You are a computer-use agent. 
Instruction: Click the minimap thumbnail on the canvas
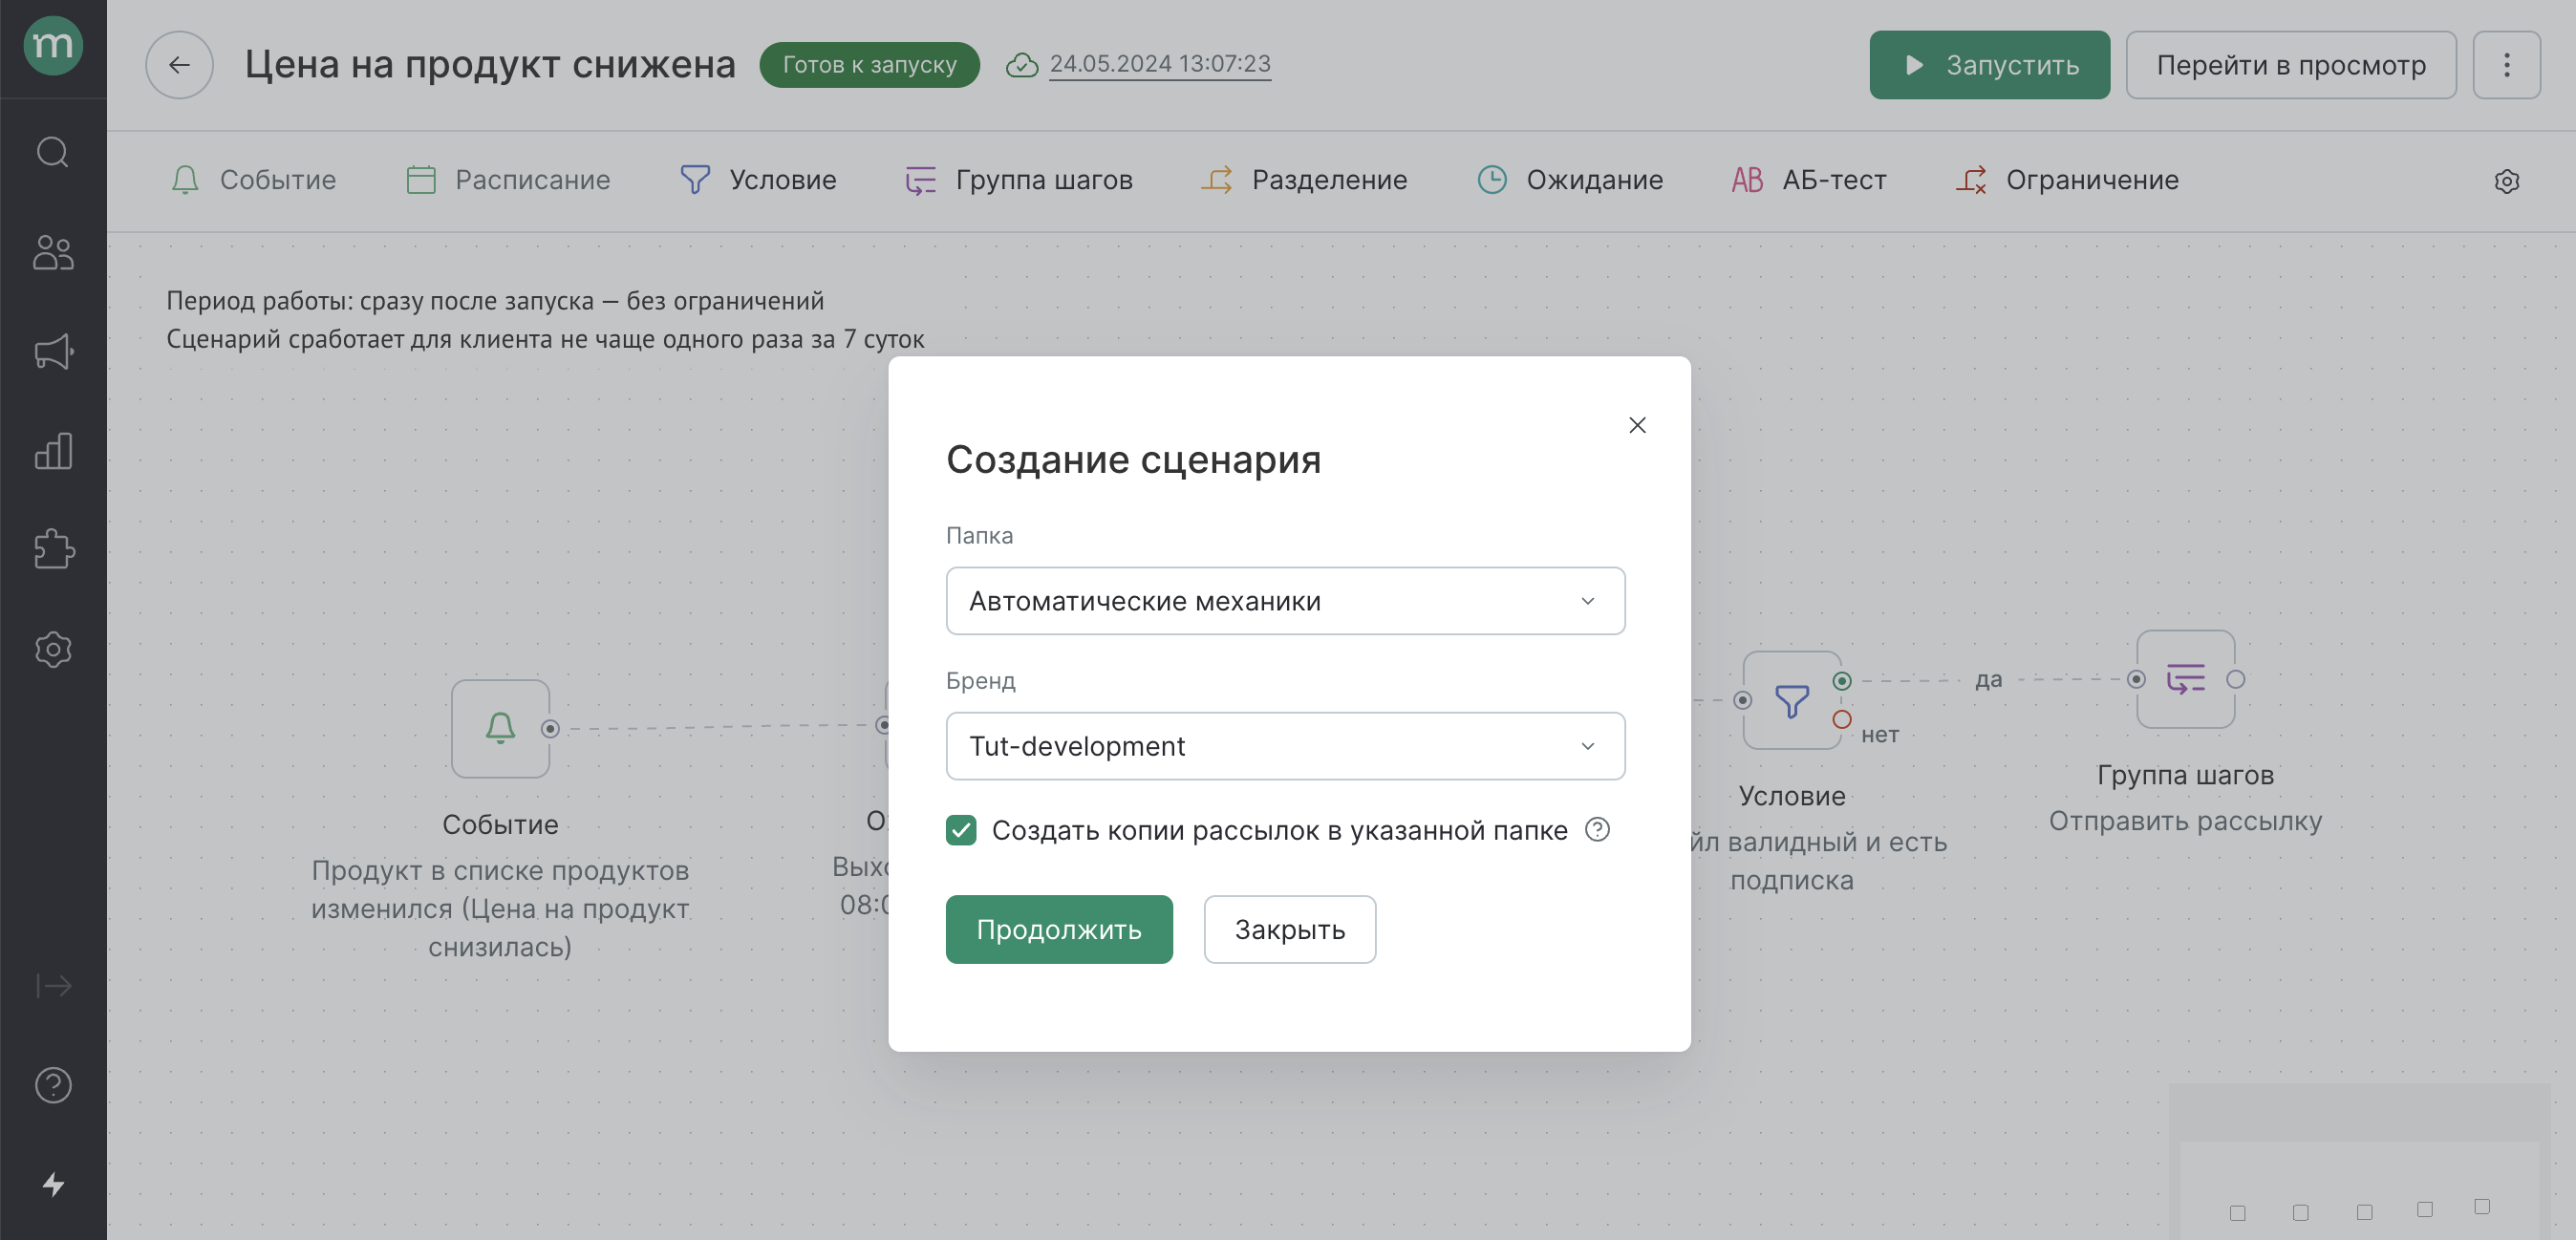[2359, 1161]
